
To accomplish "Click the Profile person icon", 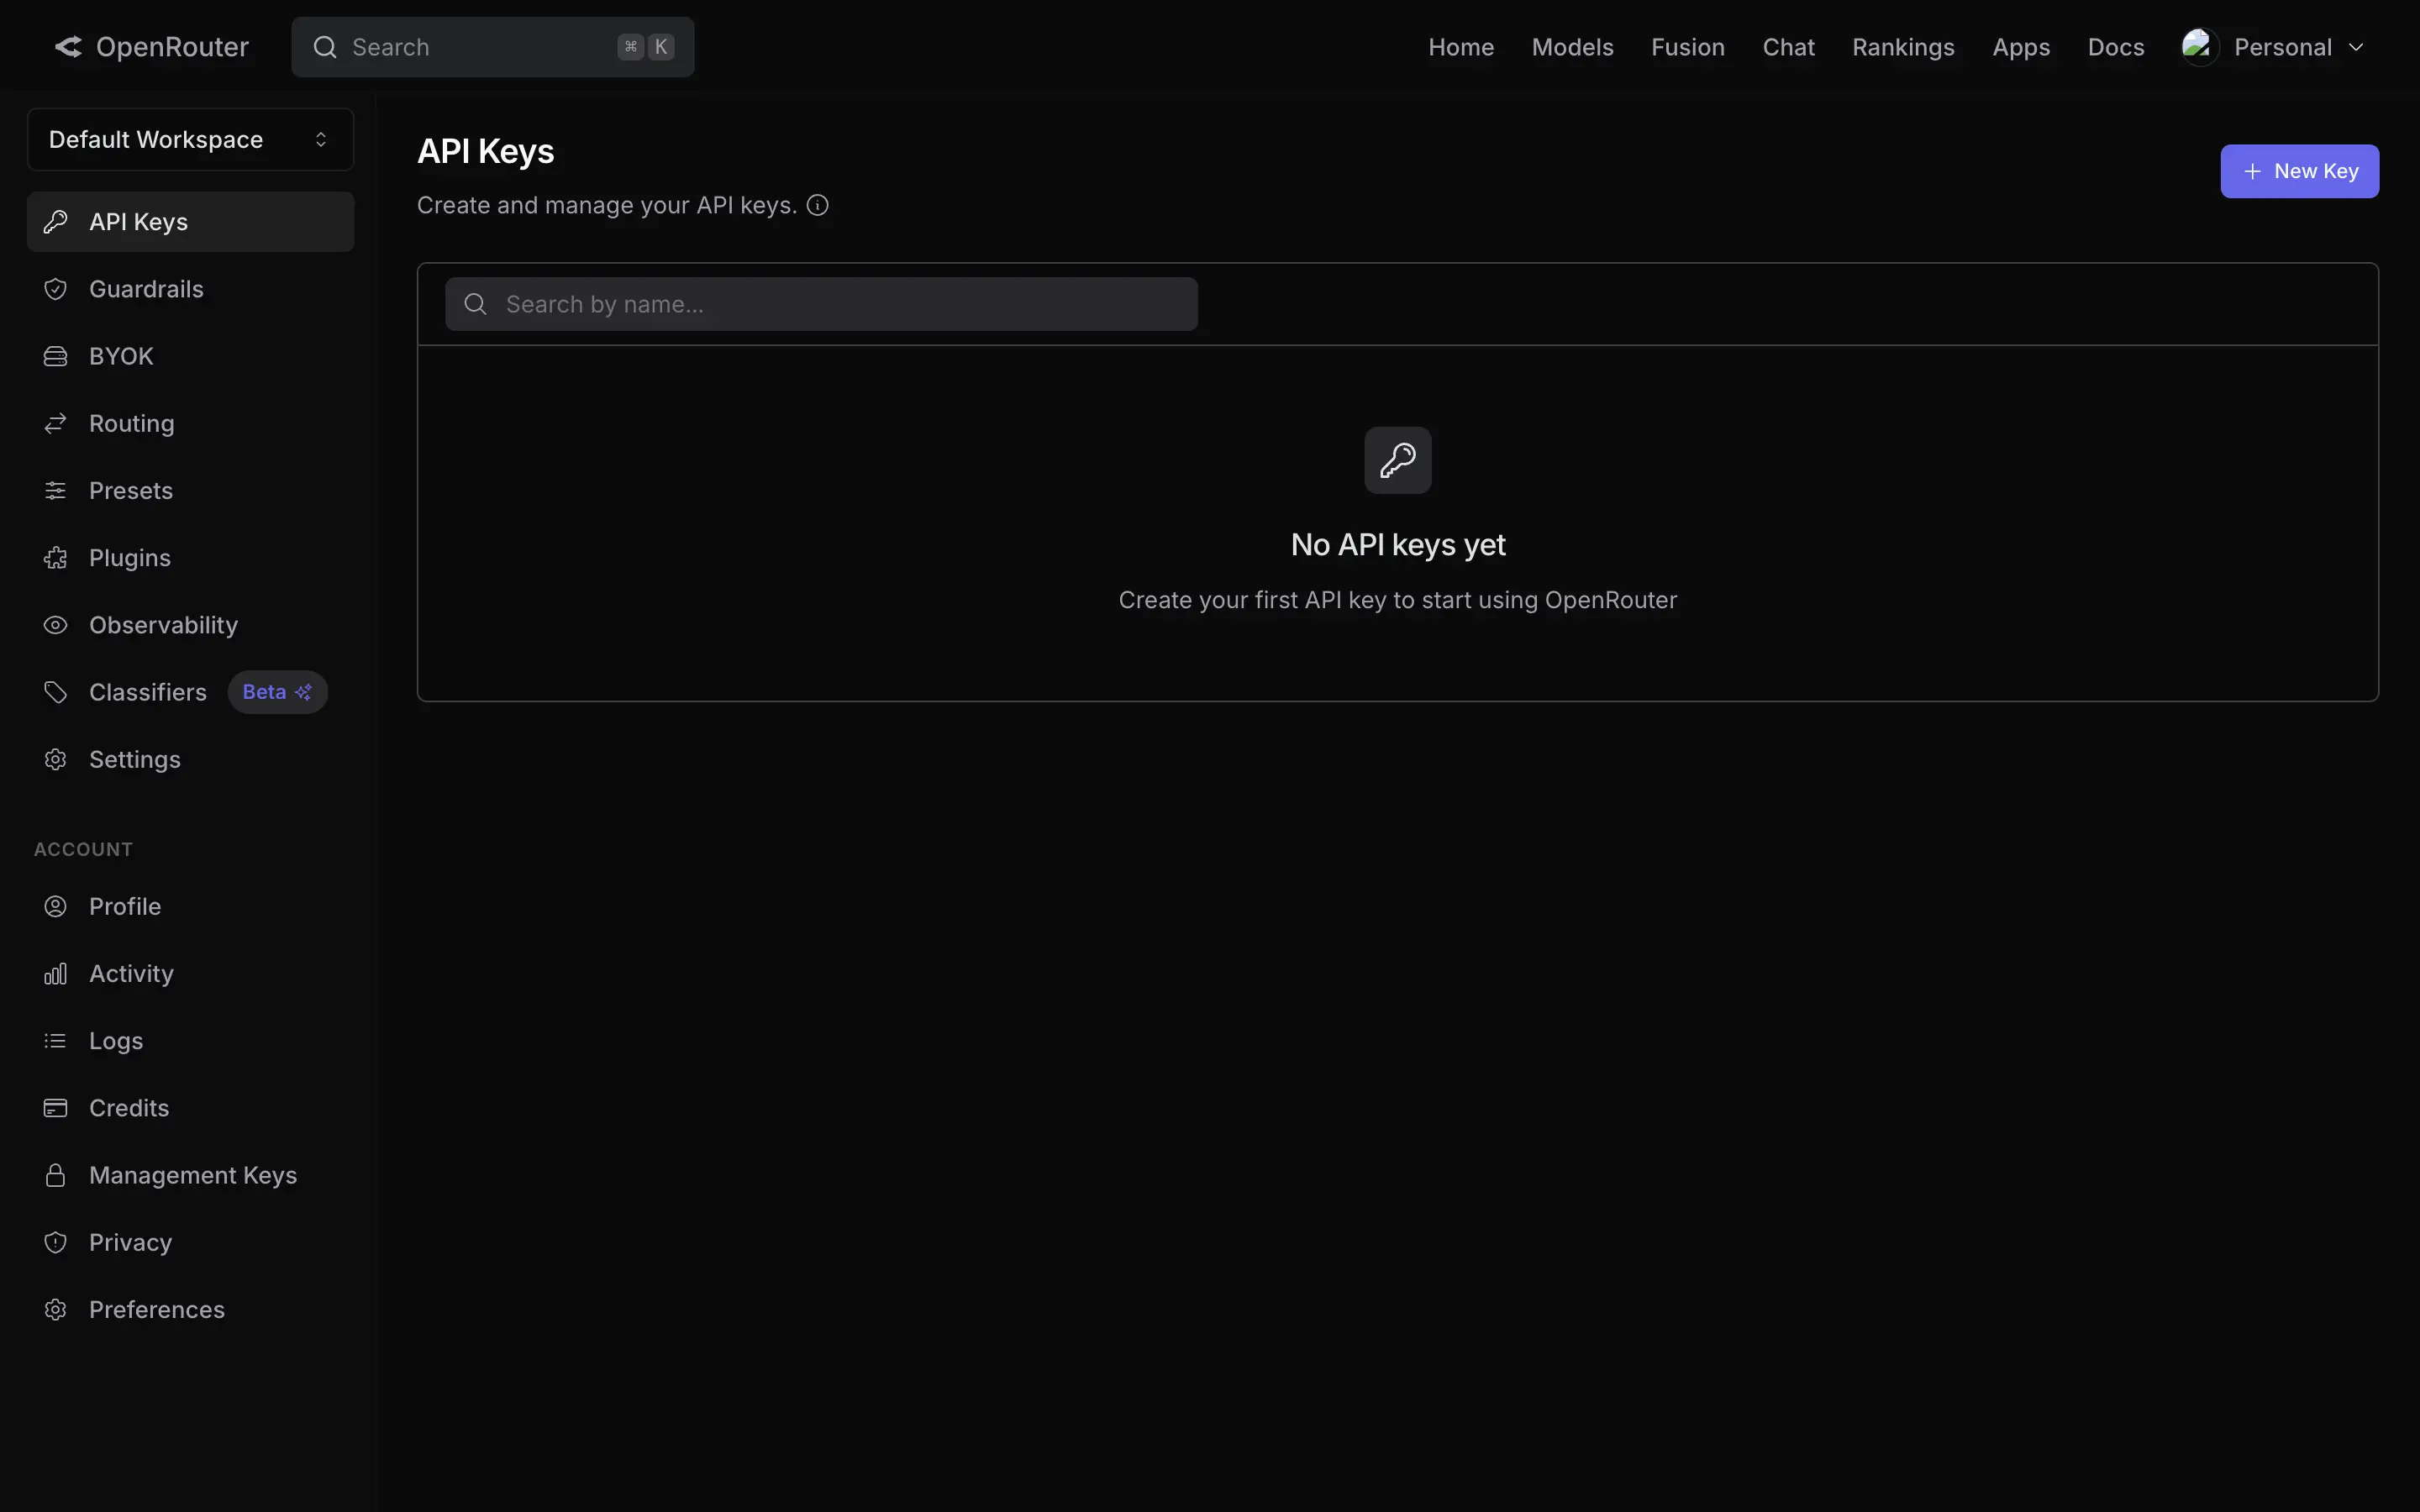I will (x=56, y=906).
